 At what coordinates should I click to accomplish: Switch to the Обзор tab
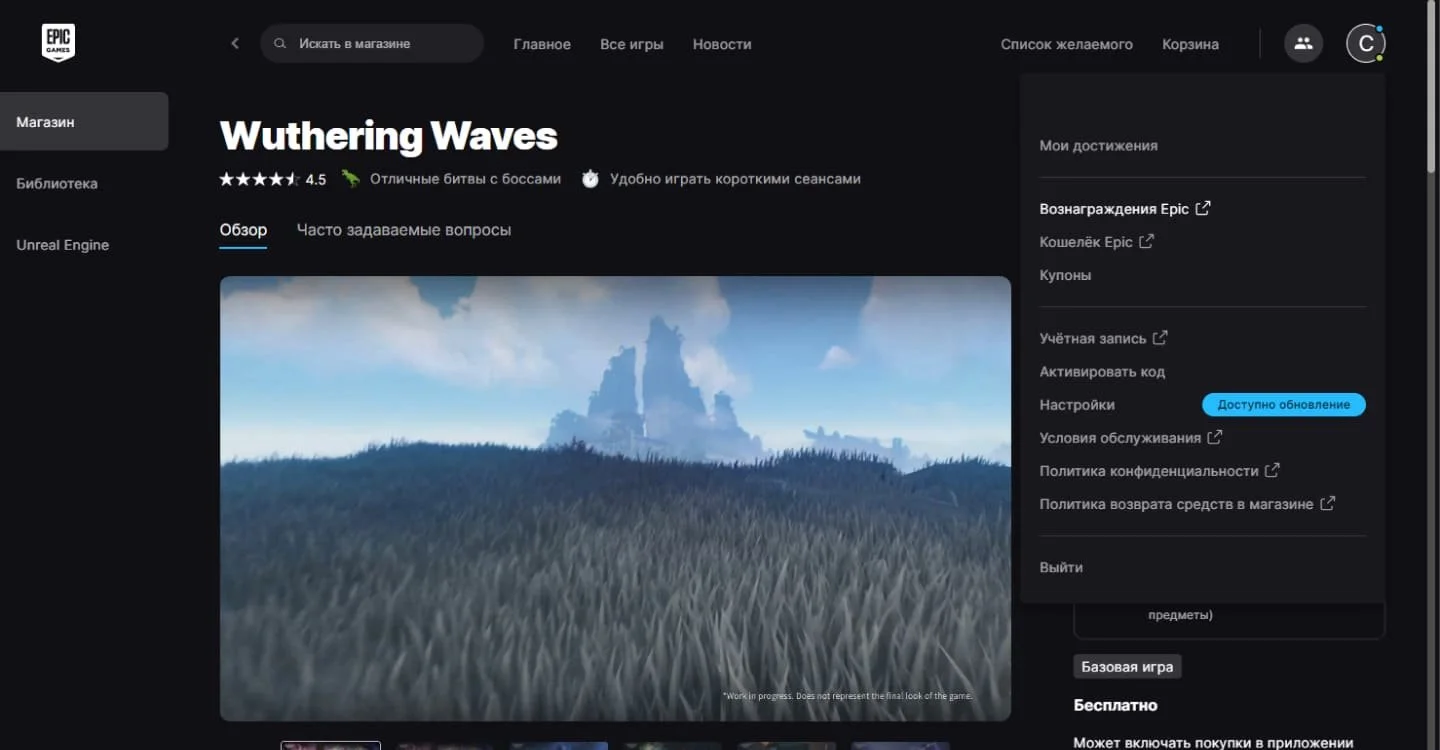pos(243,230)
